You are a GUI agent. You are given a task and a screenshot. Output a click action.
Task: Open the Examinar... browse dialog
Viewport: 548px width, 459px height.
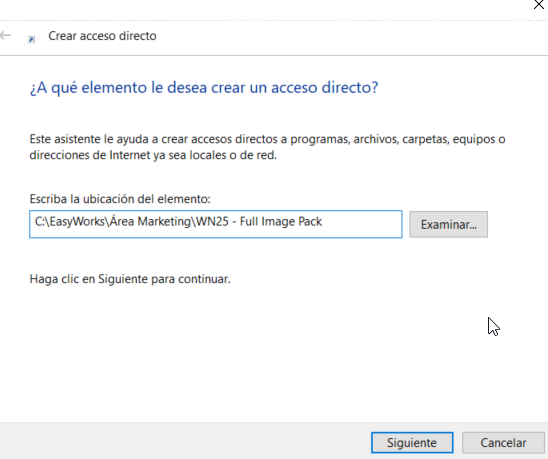[x=448, y=224]
